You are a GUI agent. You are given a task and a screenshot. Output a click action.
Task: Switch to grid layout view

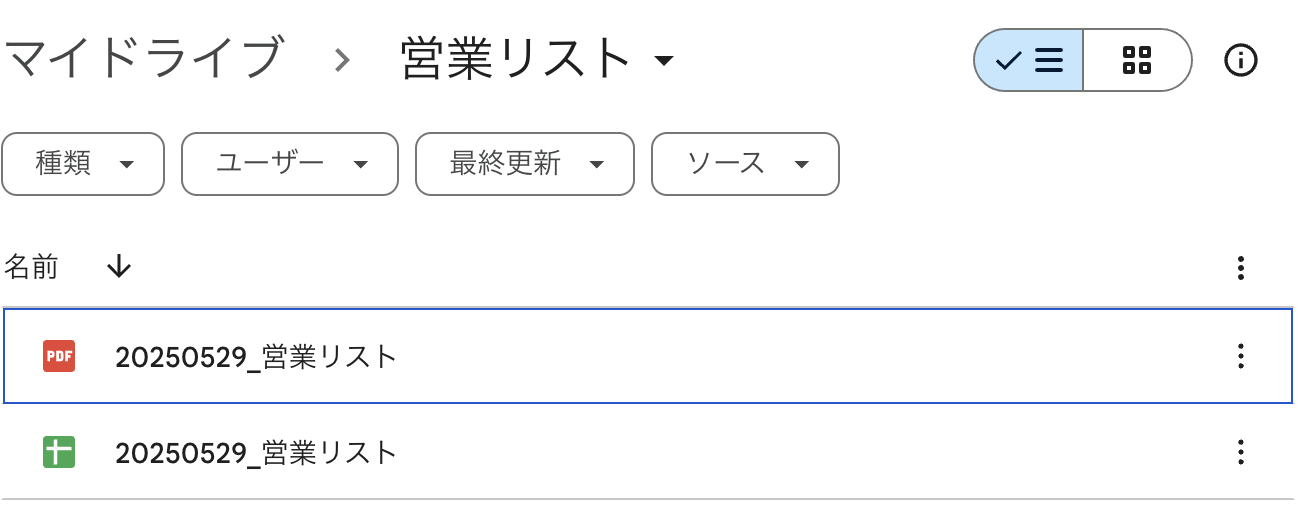[1137, 60]
